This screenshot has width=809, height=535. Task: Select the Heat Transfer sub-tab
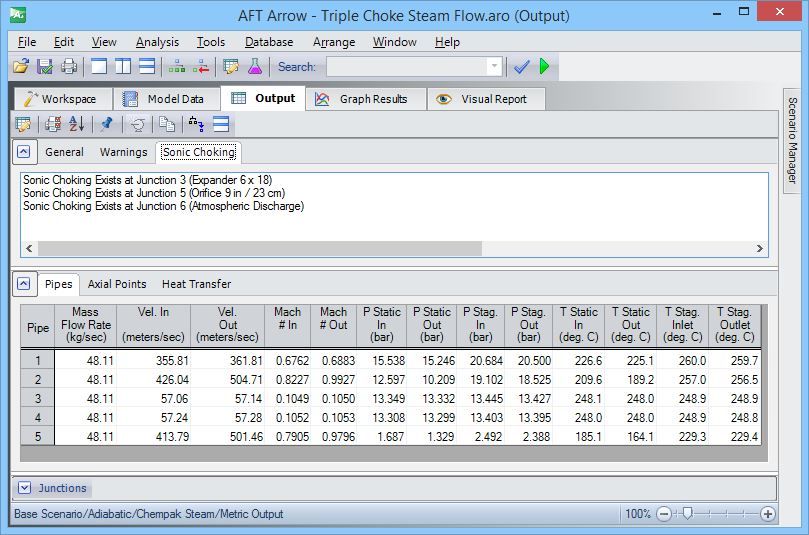(x=196, y=284)
